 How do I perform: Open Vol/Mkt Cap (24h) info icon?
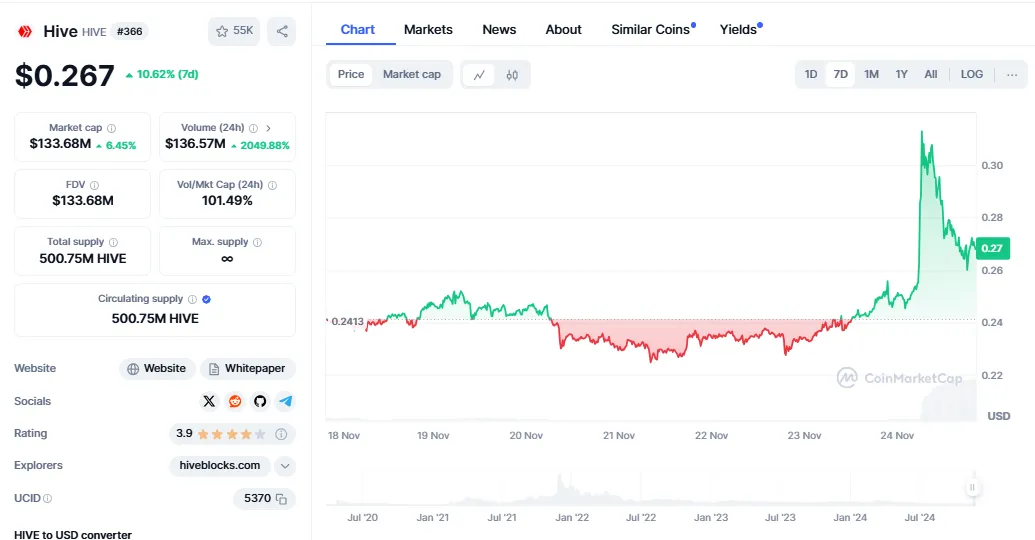click(x=273, y=186)
